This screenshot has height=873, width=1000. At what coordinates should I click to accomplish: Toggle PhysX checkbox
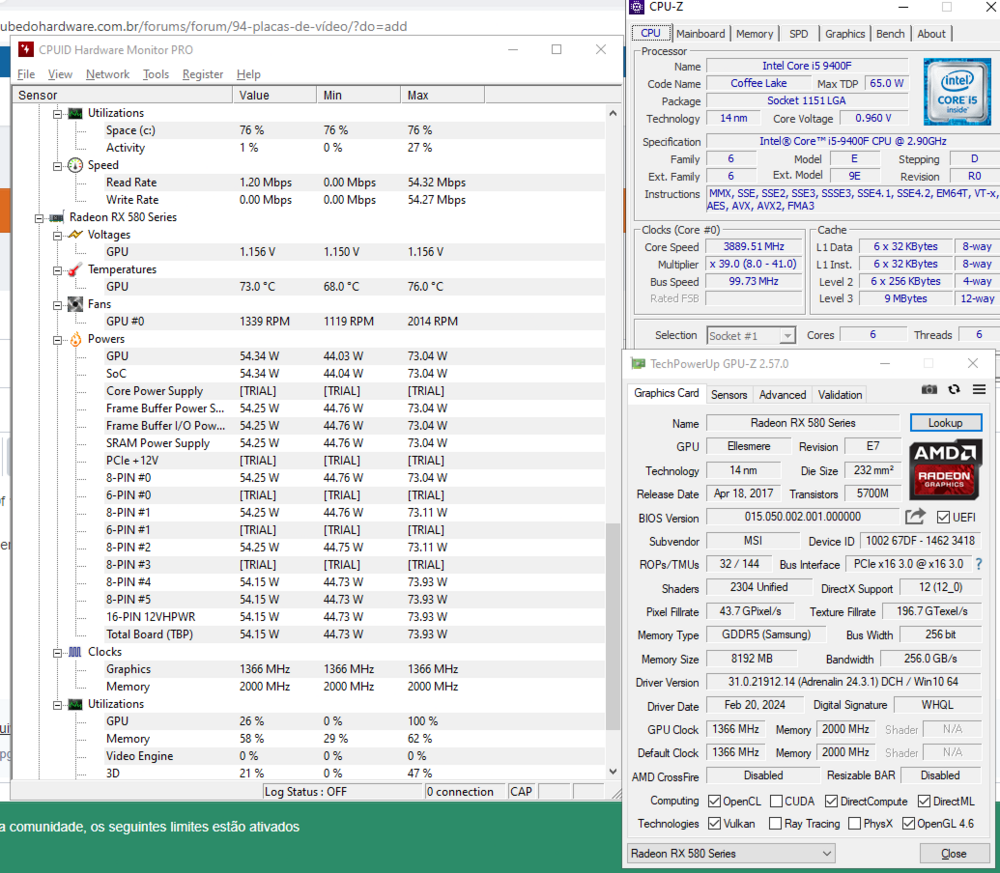tap(855, 824)
